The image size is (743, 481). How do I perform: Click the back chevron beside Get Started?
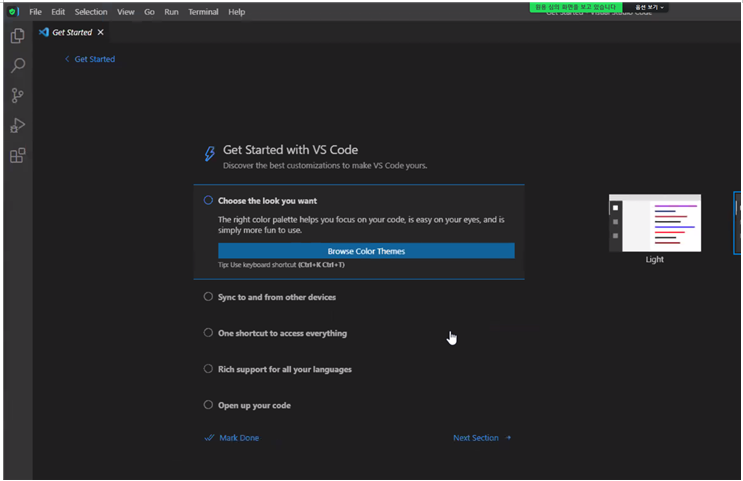[67, 59]
